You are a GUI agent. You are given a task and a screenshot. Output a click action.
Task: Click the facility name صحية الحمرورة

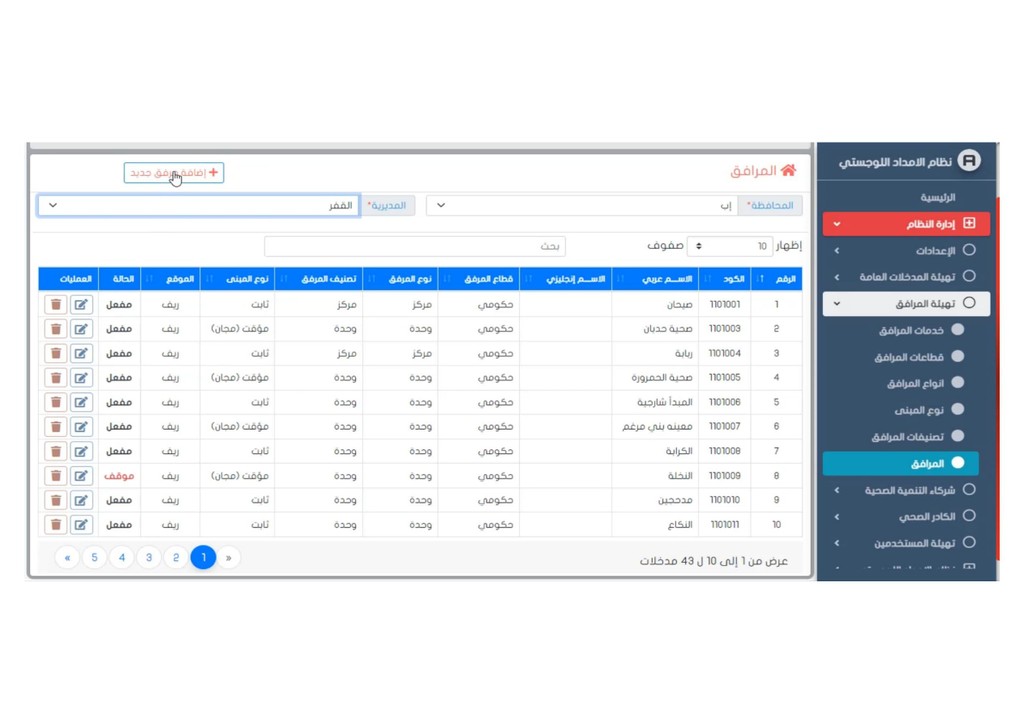coord(662,377)
